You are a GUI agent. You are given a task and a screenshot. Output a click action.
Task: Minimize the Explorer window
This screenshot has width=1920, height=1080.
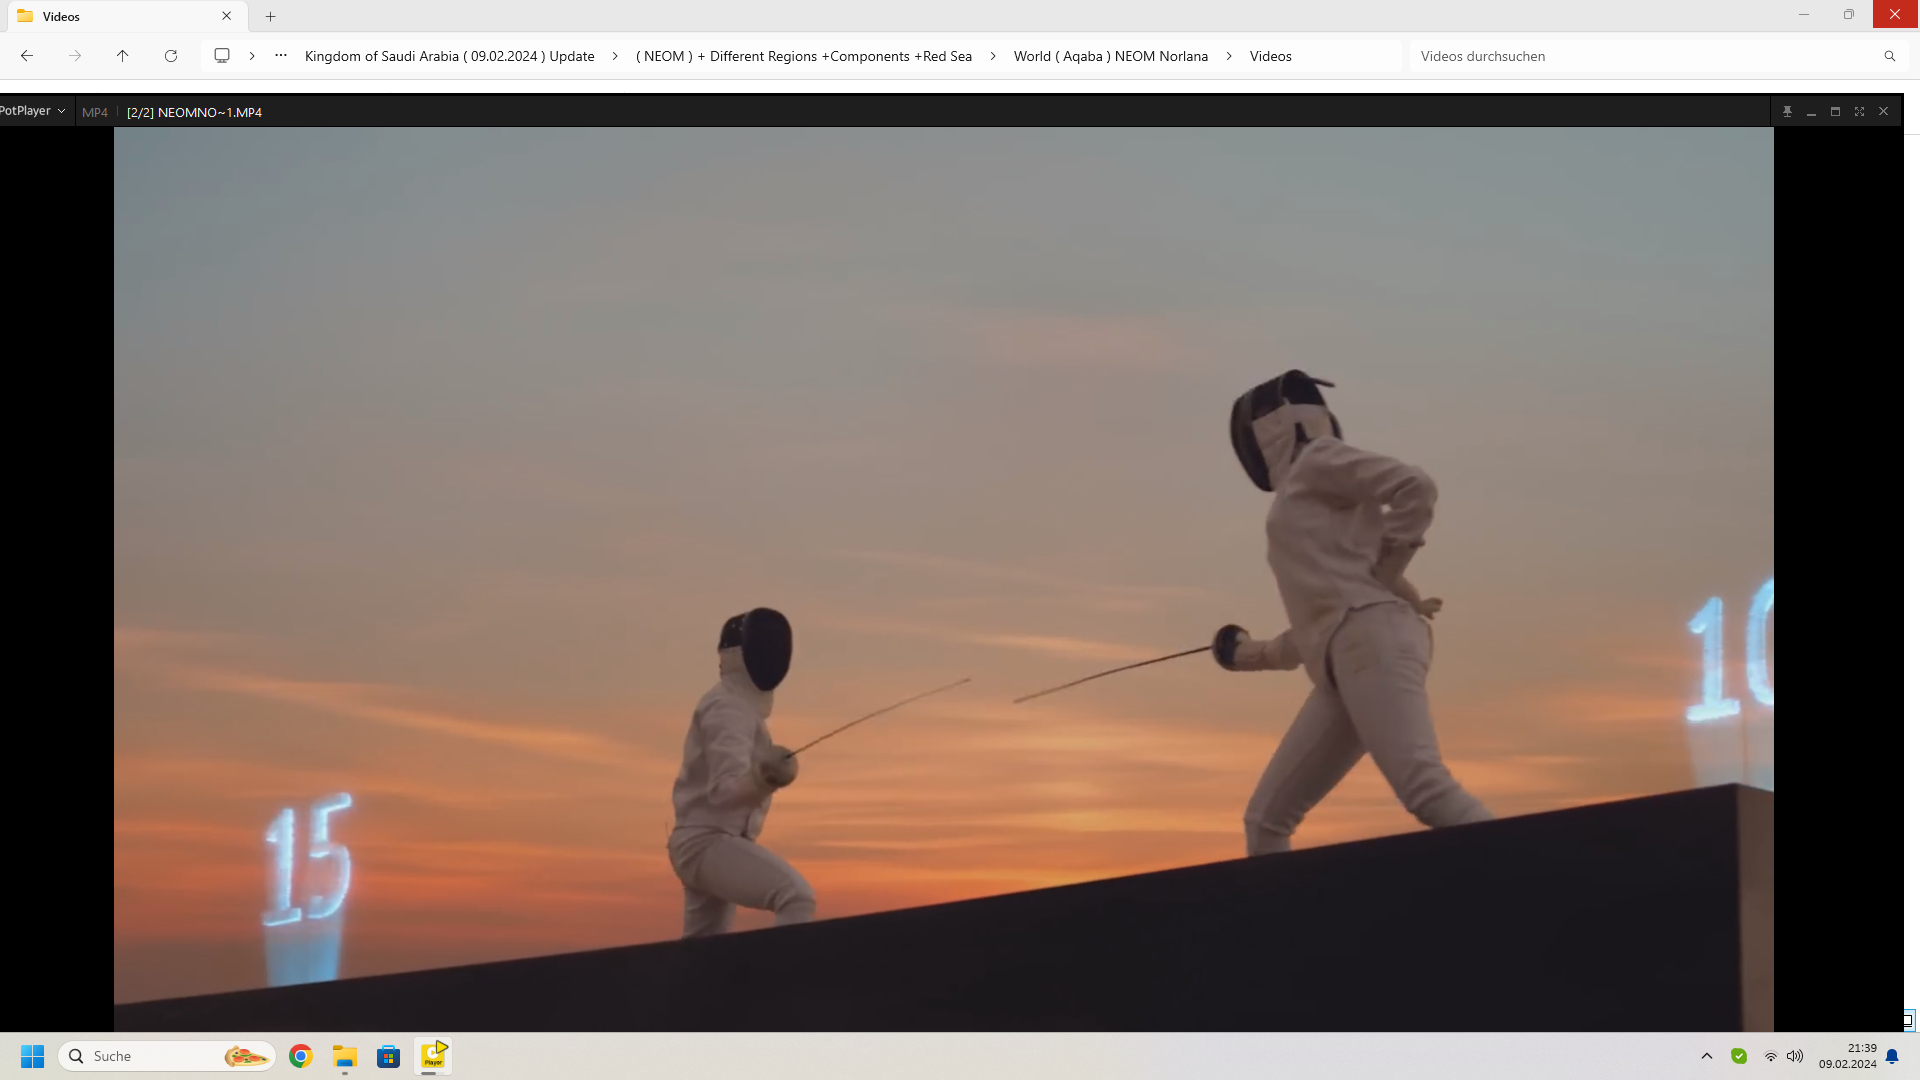1804,15
